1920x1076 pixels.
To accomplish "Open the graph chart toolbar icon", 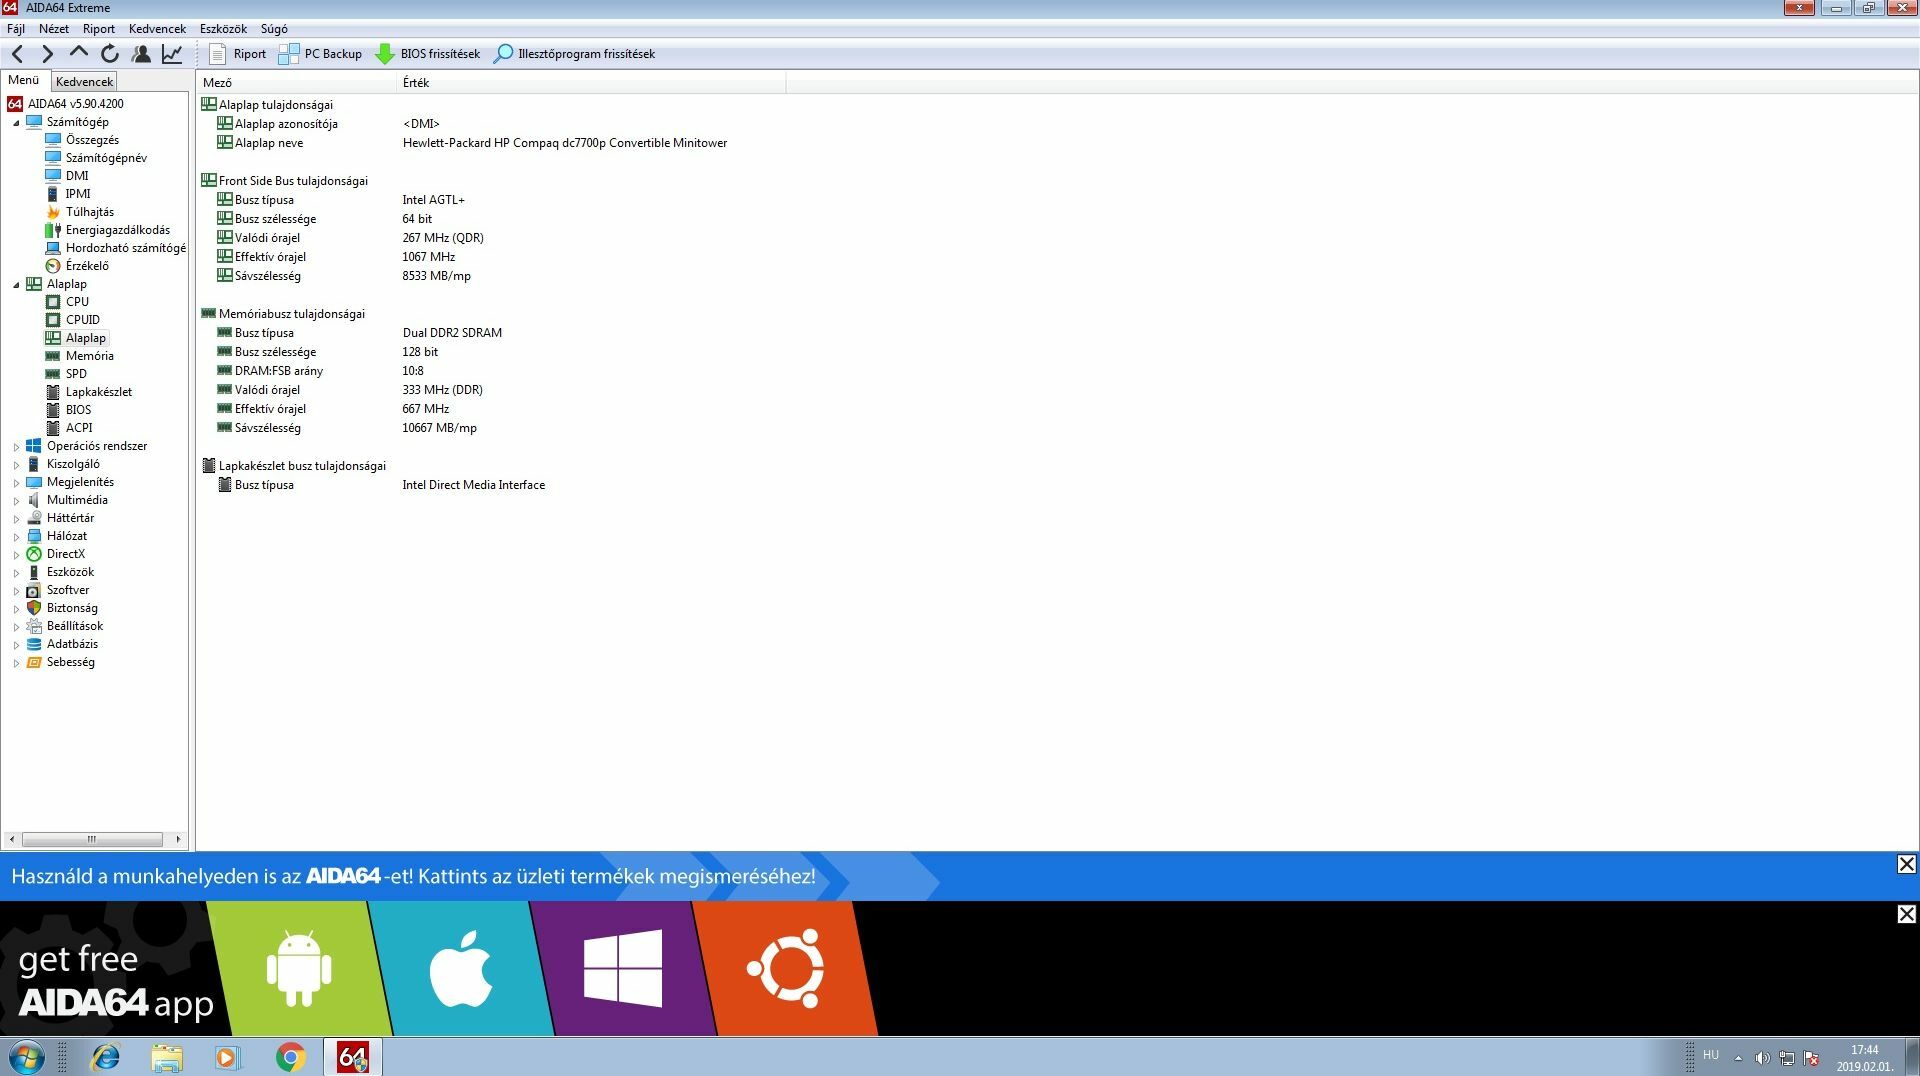I will coord(172,54).
